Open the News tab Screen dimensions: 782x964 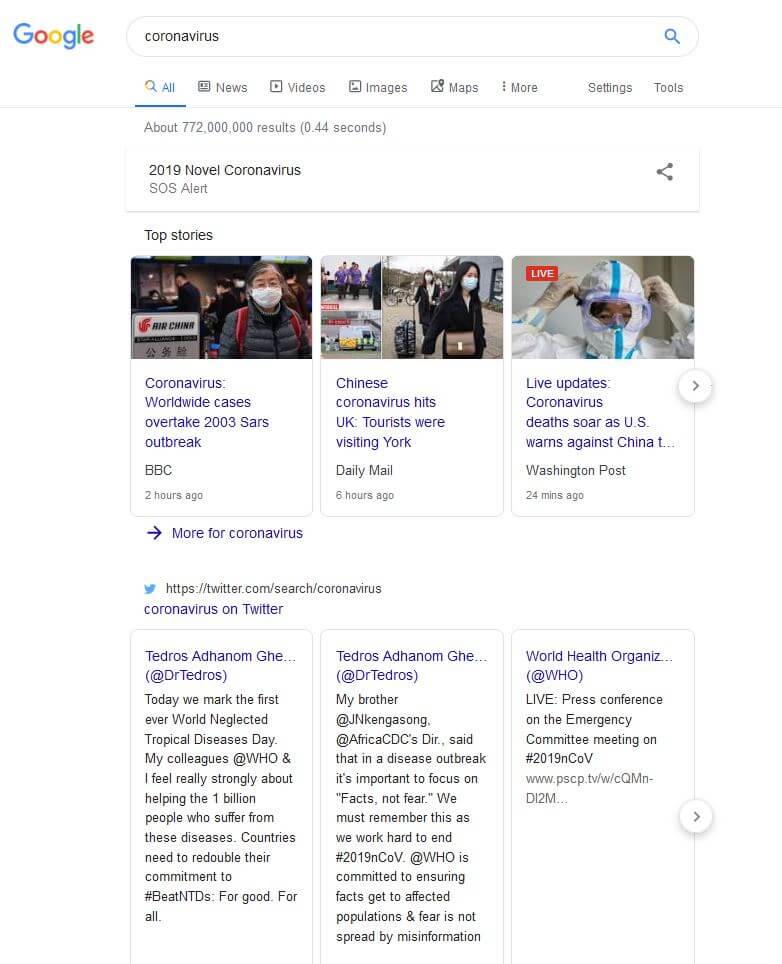point(222,87)
